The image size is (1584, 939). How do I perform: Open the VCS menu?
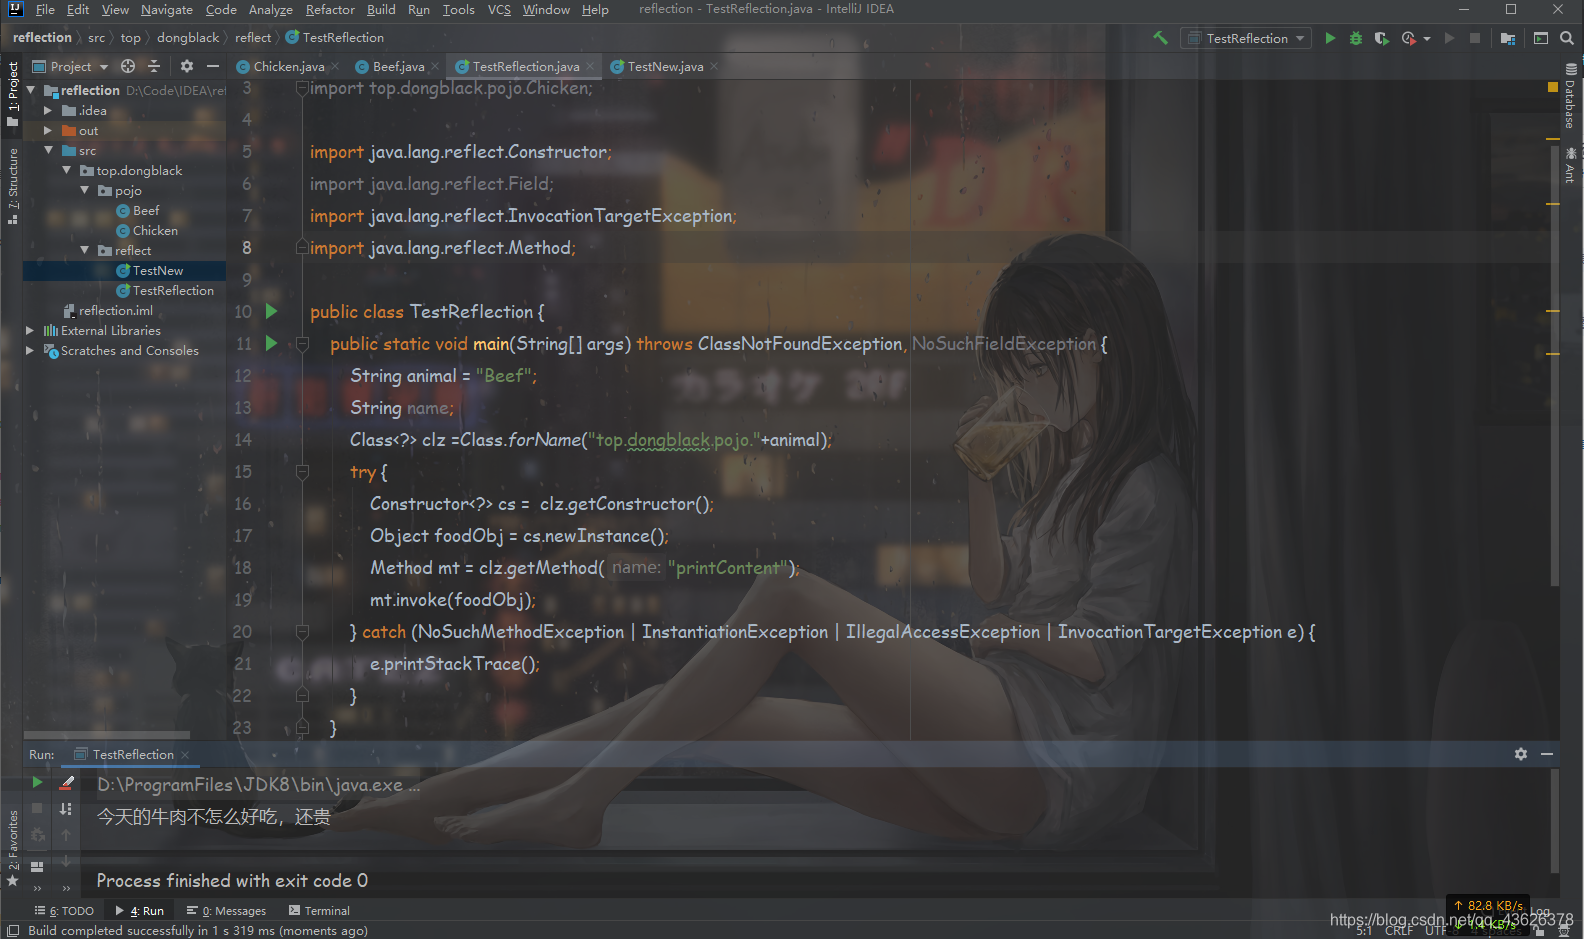(x=499, y=9)
